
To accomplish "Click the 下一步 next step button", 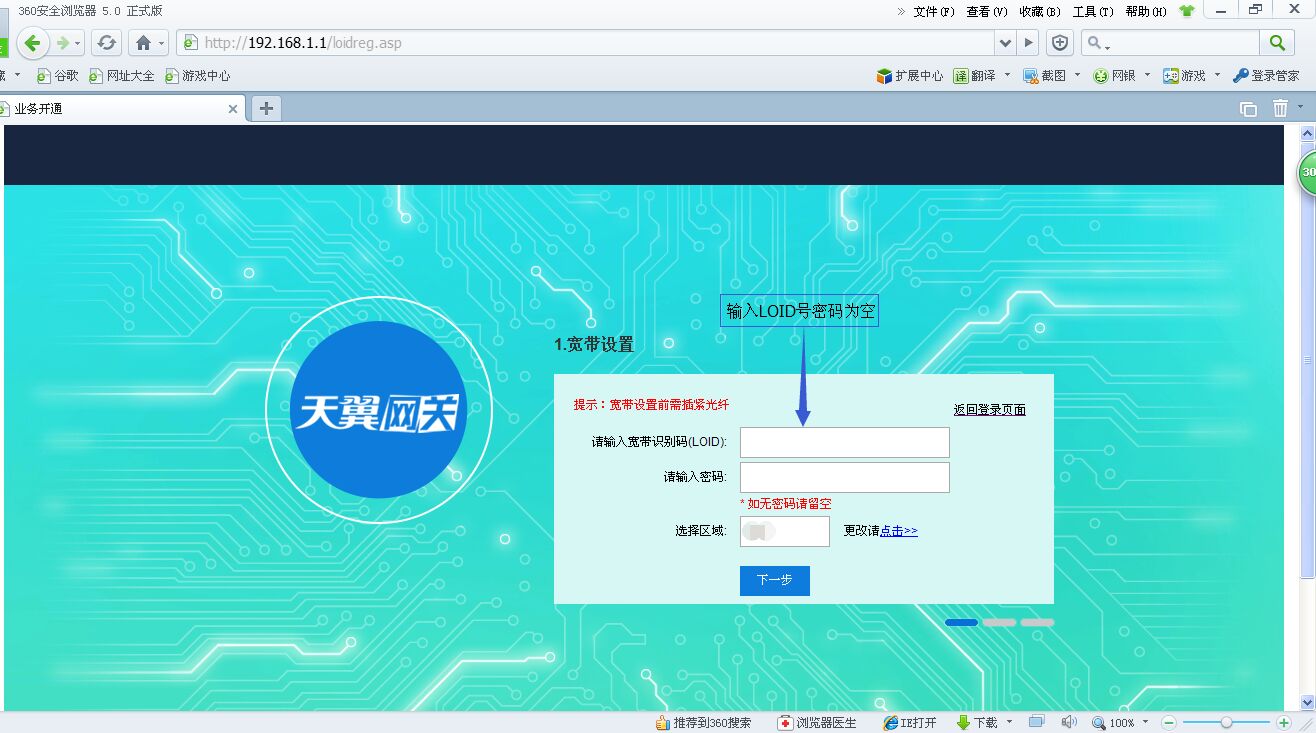I will pyautogui.click(x=775, y=580).
